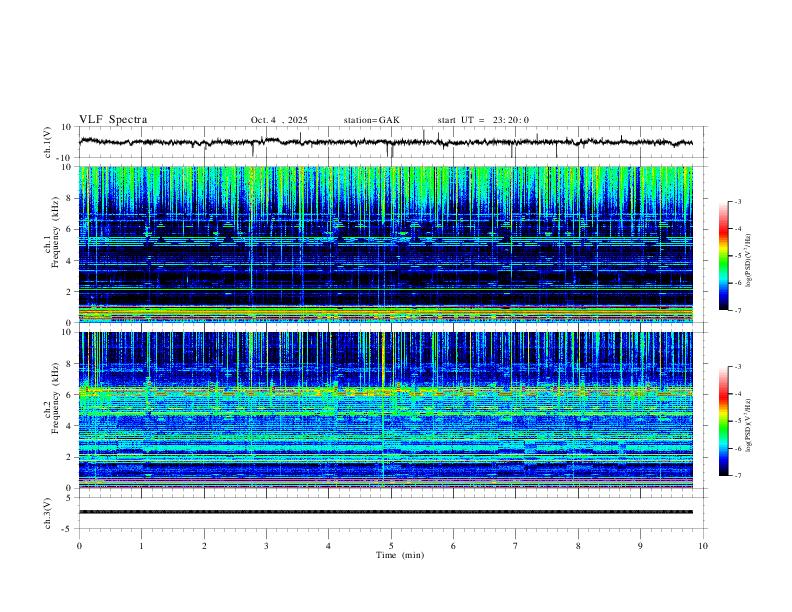The image size is (792, 612).
Task: Click inside the ch.1 spectrogram panel
Action: click(x=386, y=244)
